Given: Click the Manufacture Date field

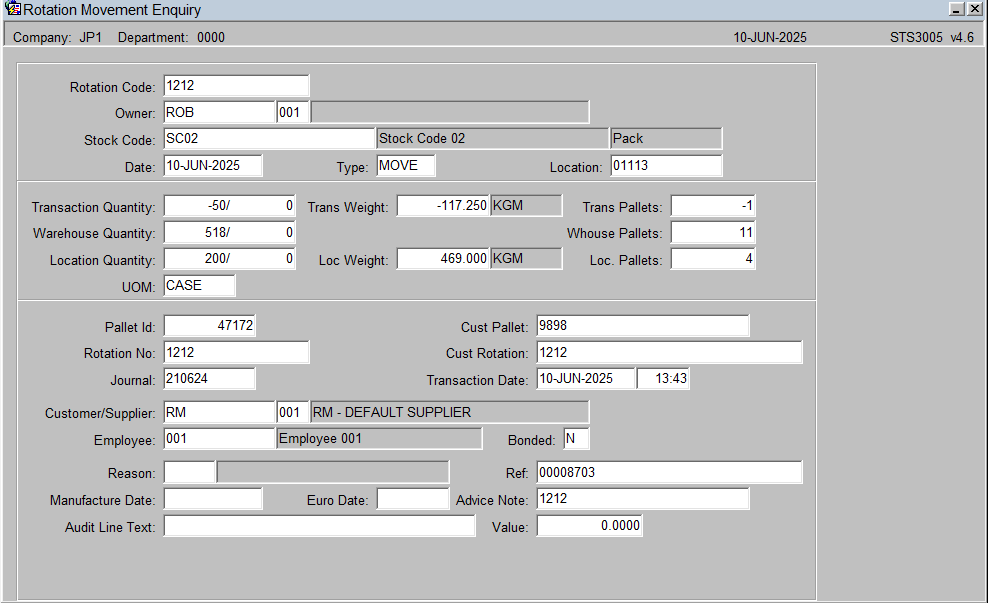Looking at the screenshot, I should pos(213,499).
